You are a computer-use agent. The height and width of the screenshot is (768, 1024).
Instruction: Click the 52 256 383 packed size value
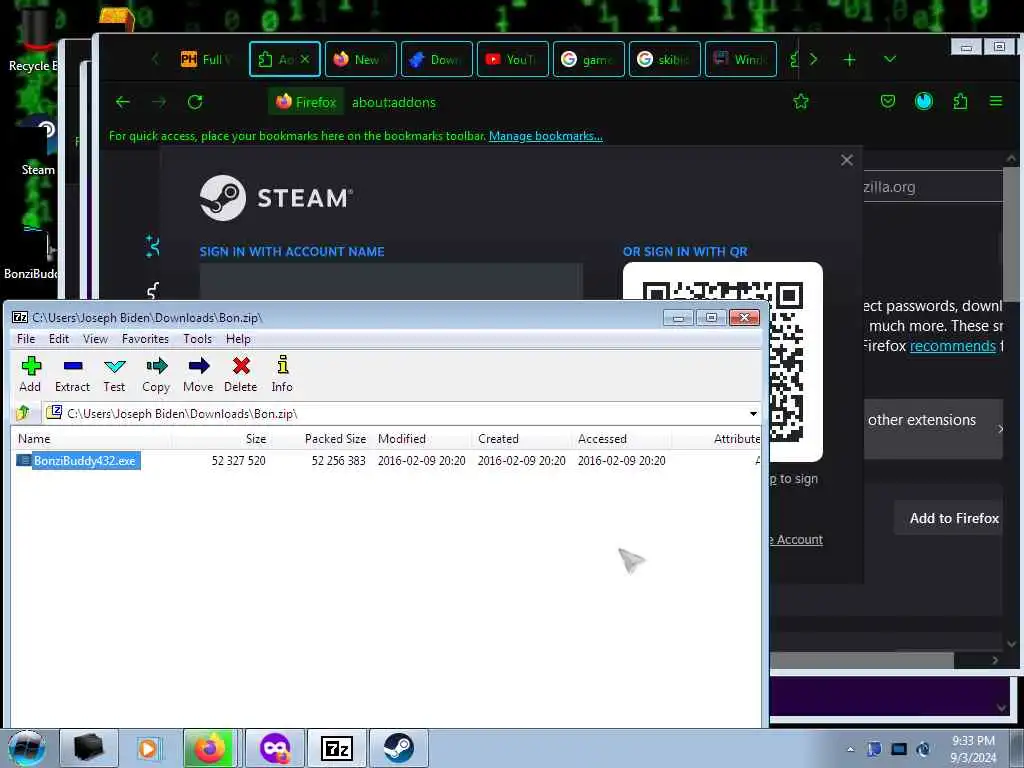[338, 460]
